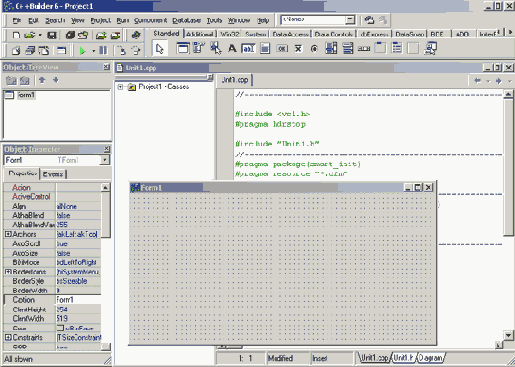The width and height of the screenshot is (515, 367).
Task: Select the arrow pointer tool in palette
Action: 160,49
